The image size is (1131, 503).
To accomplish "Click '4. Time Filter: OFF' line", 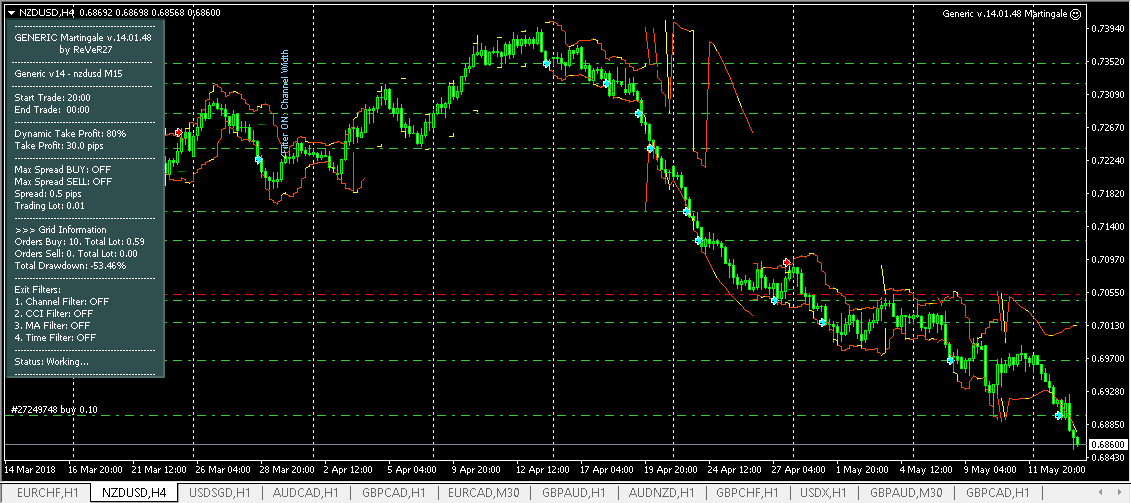I will (55, 337).
